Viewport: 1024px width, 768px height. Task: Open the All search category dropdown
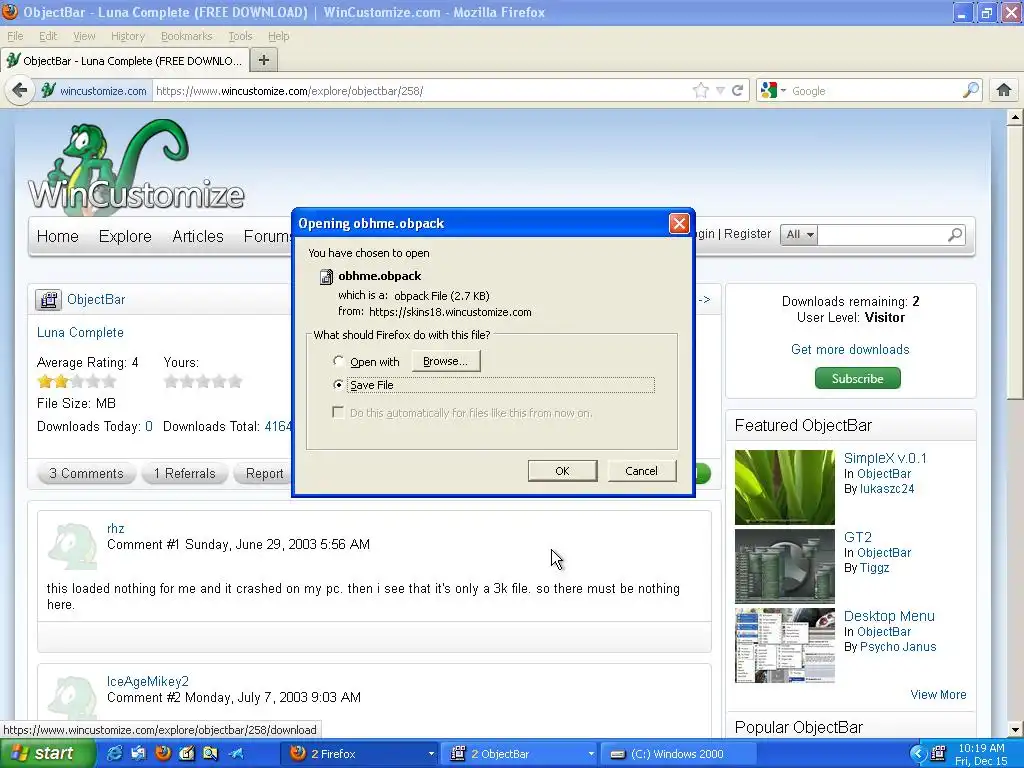[799, 234]
